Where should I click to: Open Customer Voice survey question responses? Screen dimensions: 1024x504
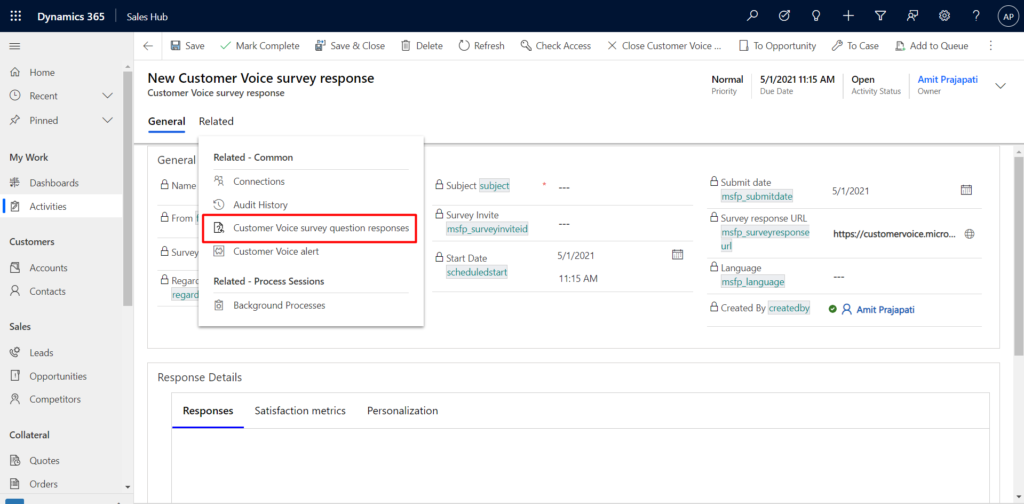[x=312, y=228]
